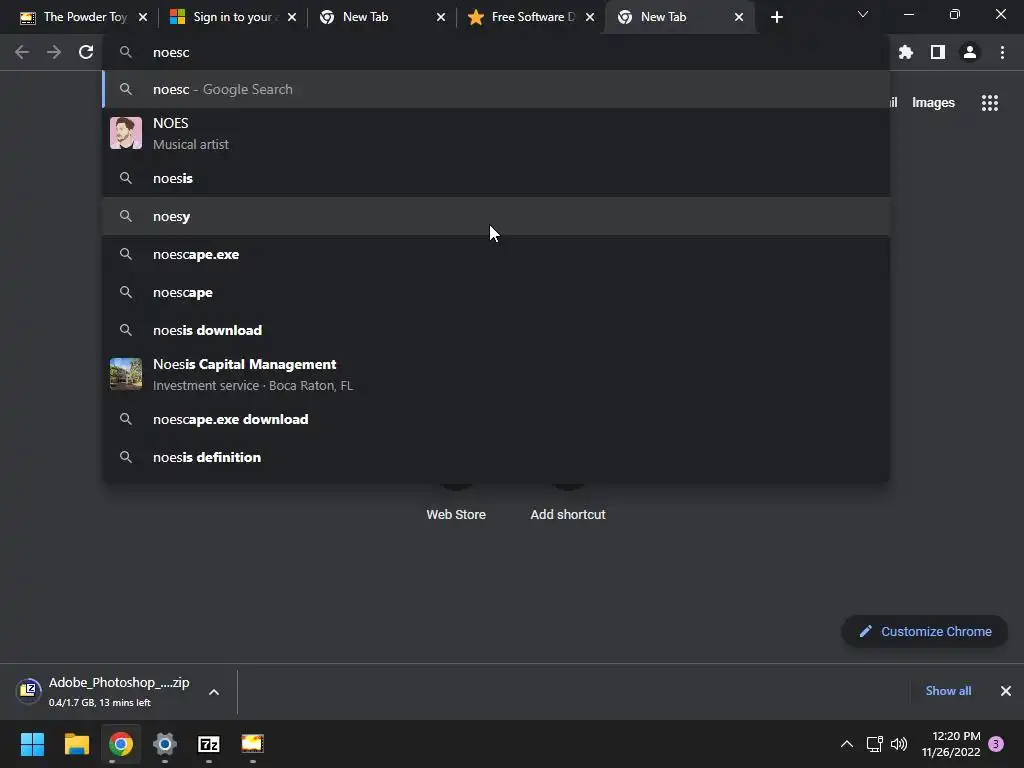
Task: Open the volume tray icon
Action: click(x=899, y=744)
